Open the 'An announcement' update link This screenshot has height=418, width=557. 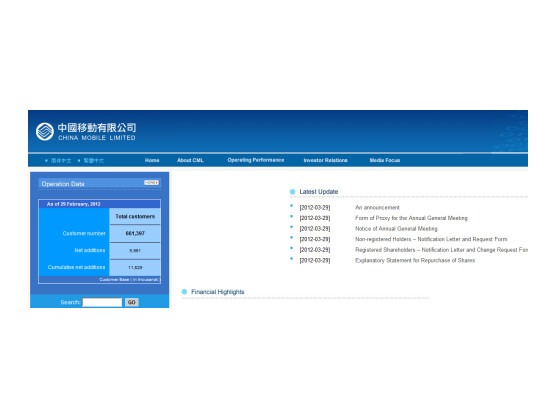coord(377,207)
